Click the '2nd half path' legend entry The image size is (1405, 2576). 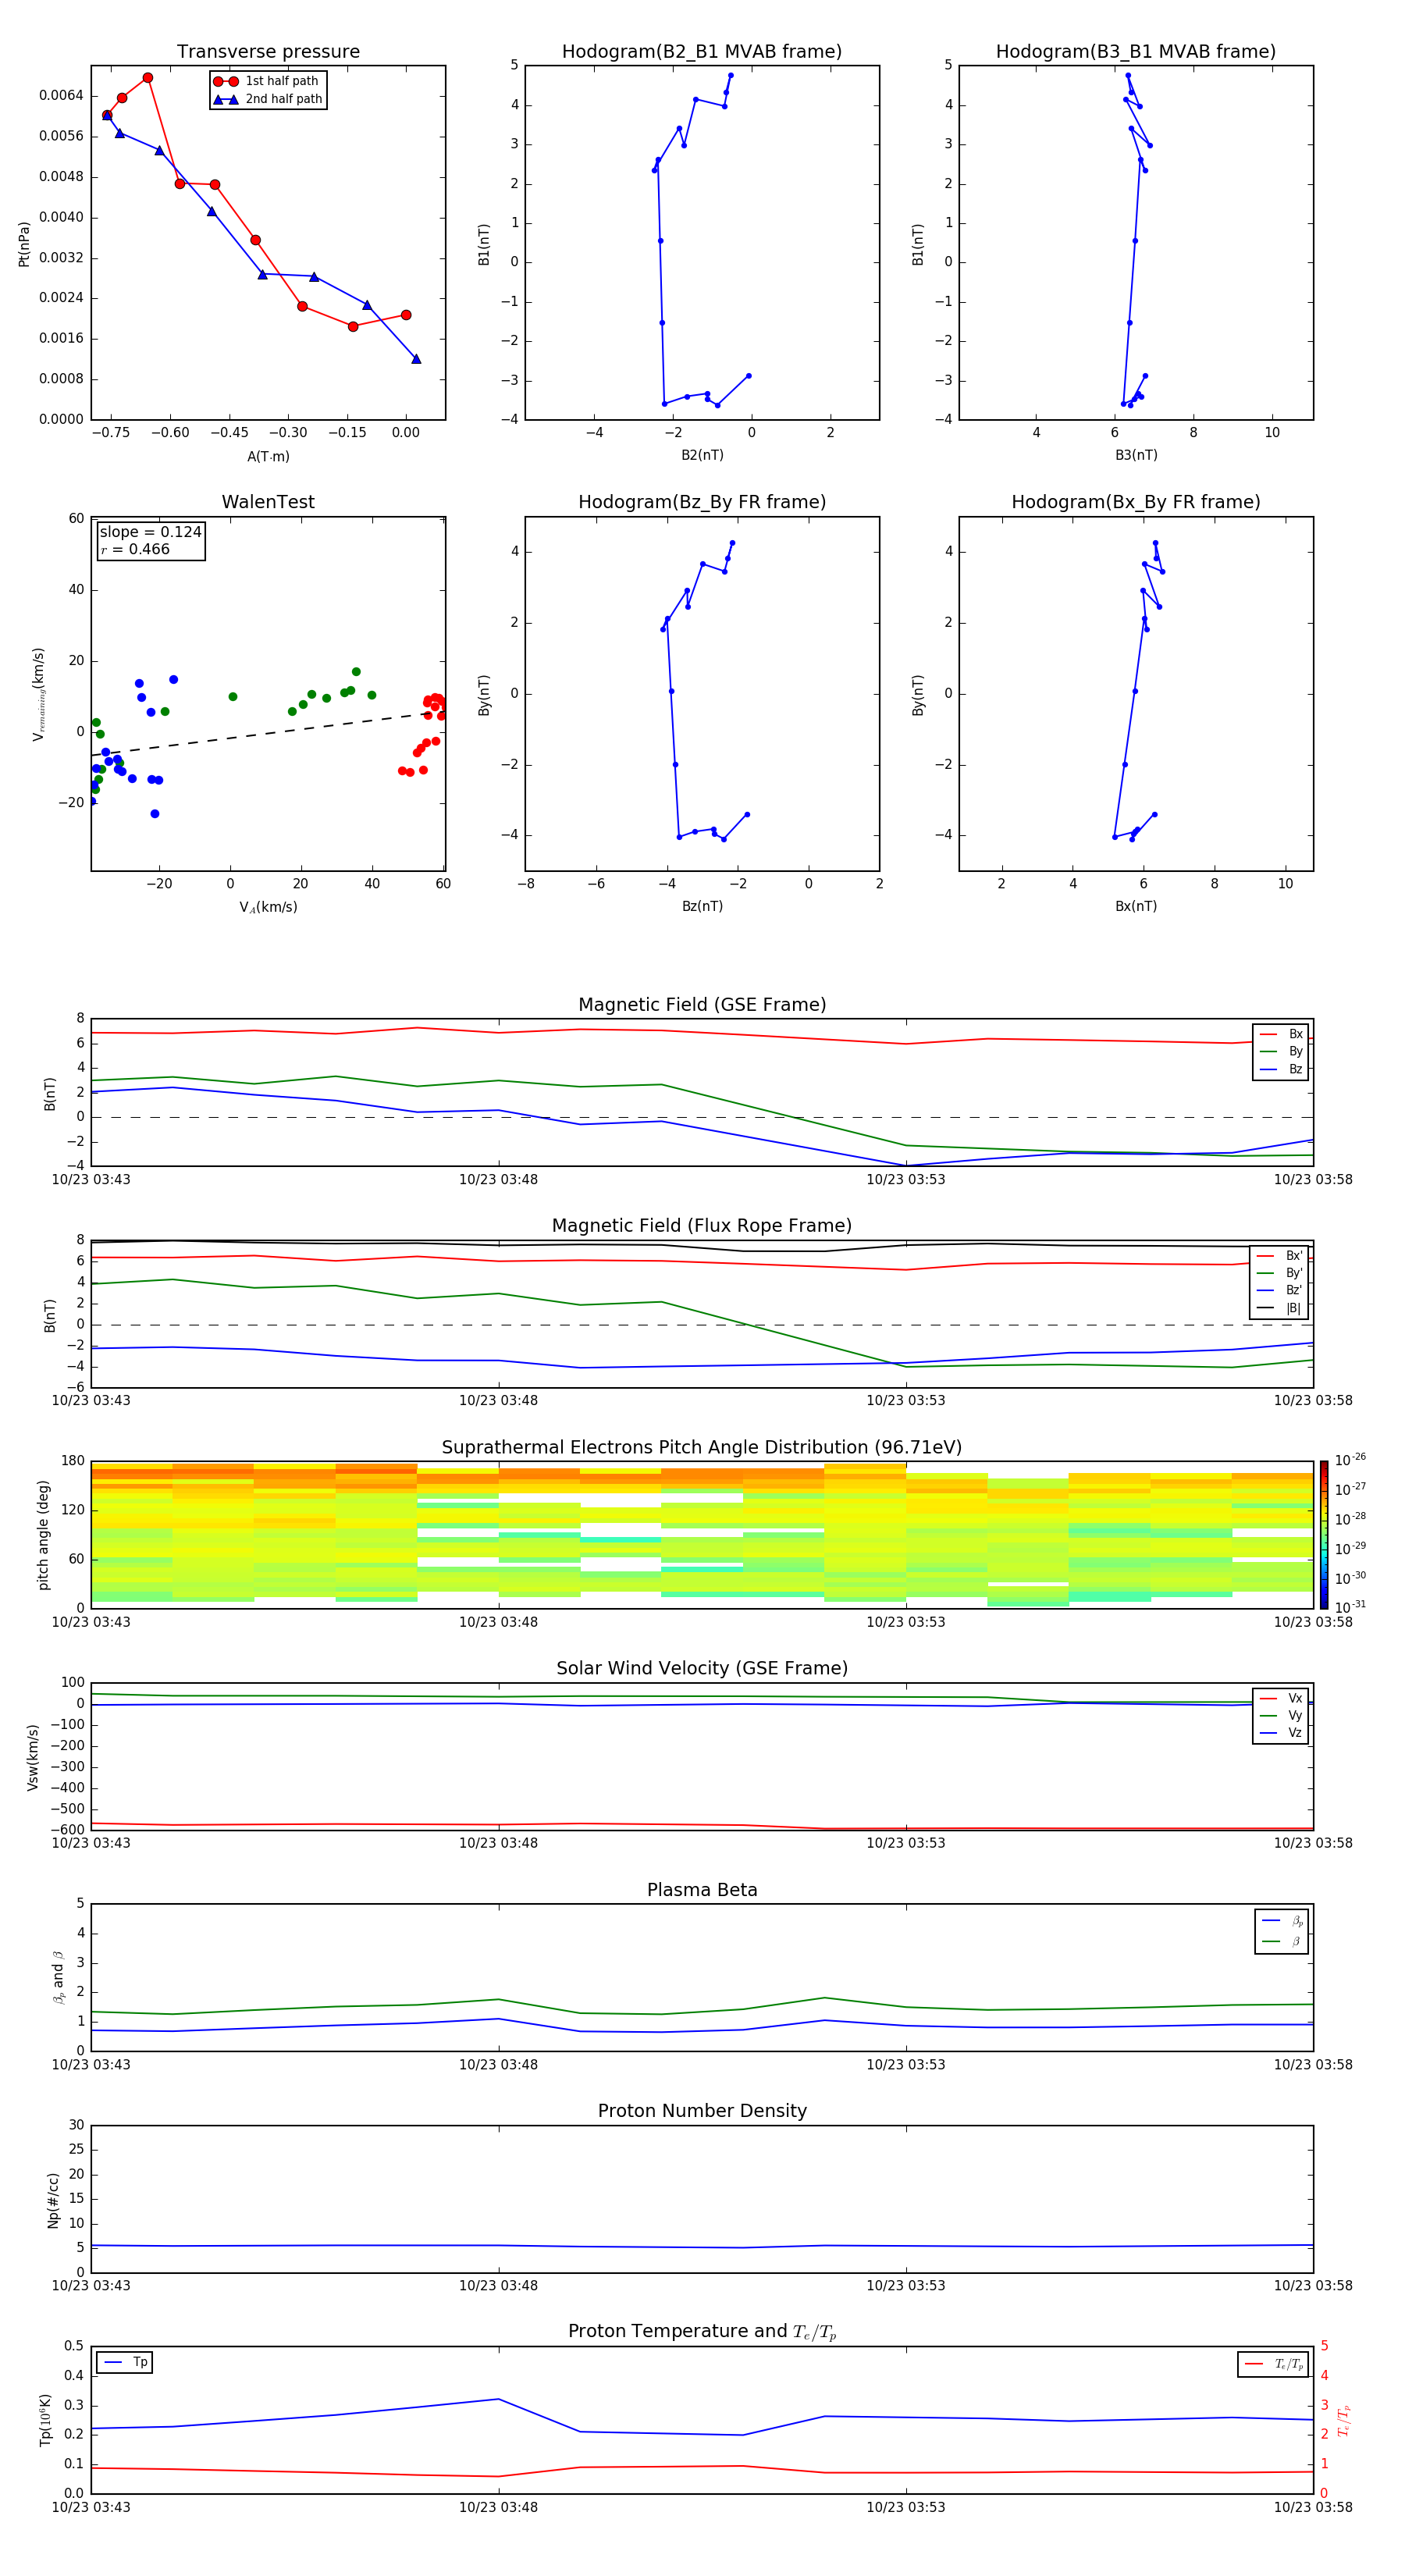coord(268,99)
